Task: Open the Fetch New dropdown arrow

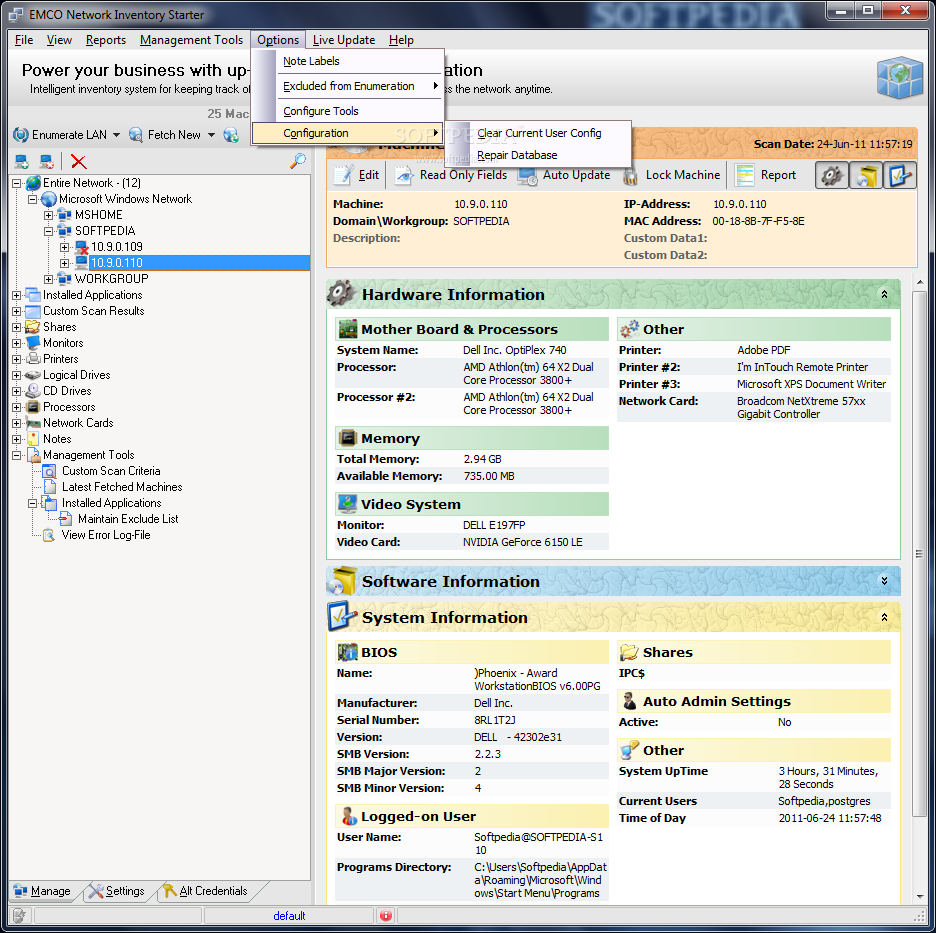Action: 211,135
